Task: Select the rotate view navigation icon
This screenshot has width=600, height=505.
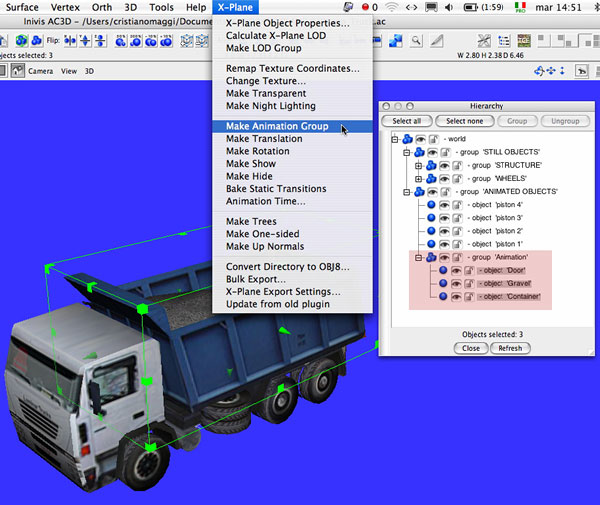Action: tap(539, 71)
